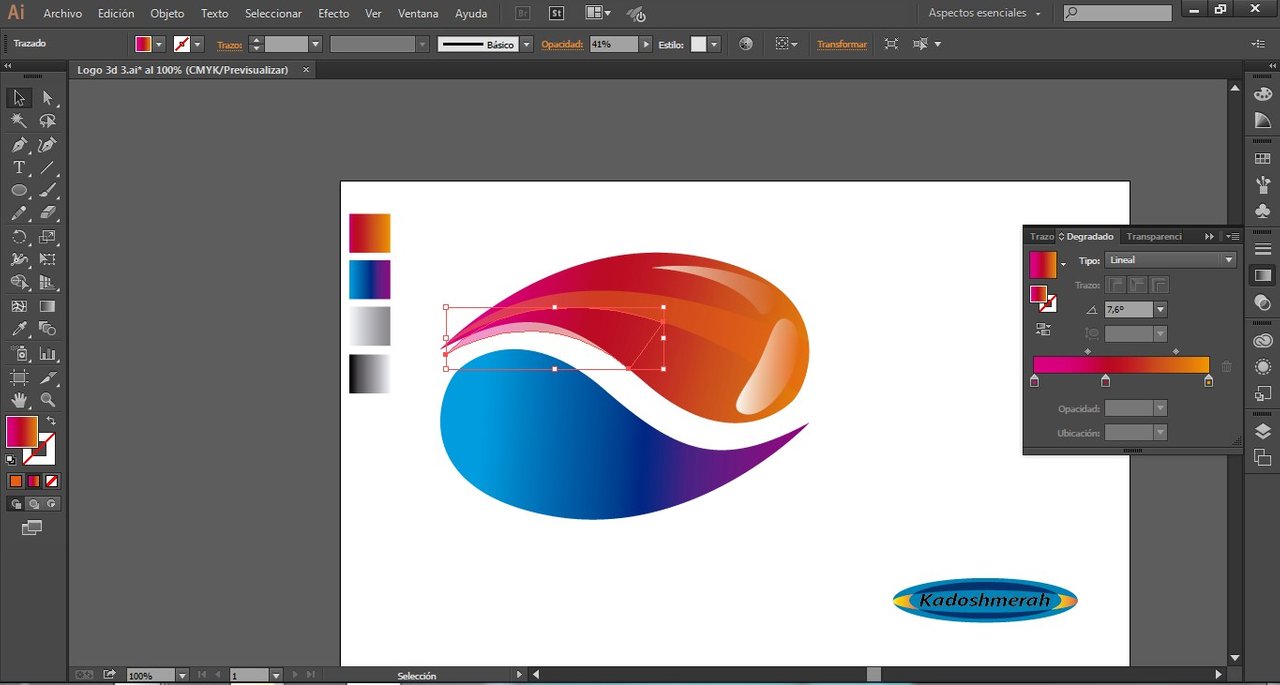Select the Ellipse tool
The height and width of the screenshot is (685, 1280).
tap(19, 191)
